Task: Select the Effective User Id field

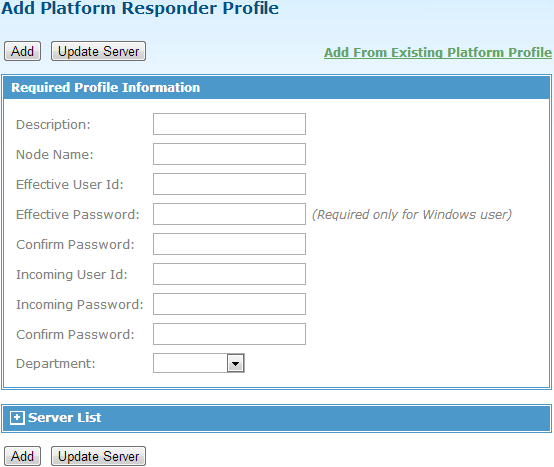Action: (x=229, y=184)
